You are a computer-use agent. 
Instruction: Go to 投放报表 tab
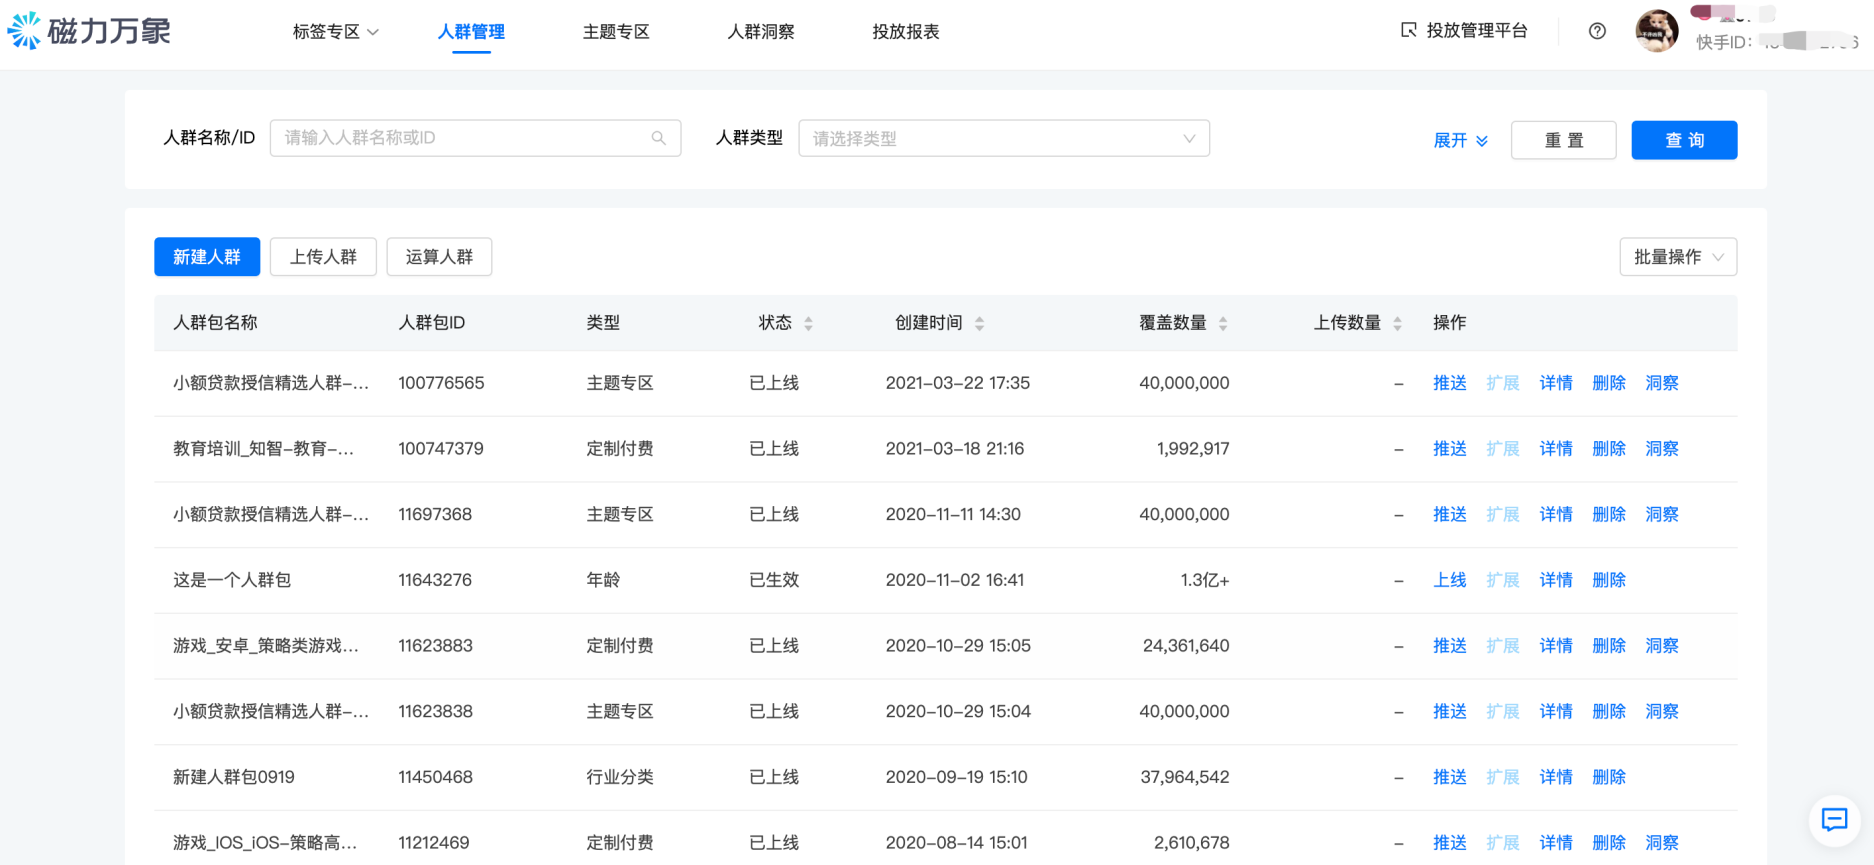(905, 32)
